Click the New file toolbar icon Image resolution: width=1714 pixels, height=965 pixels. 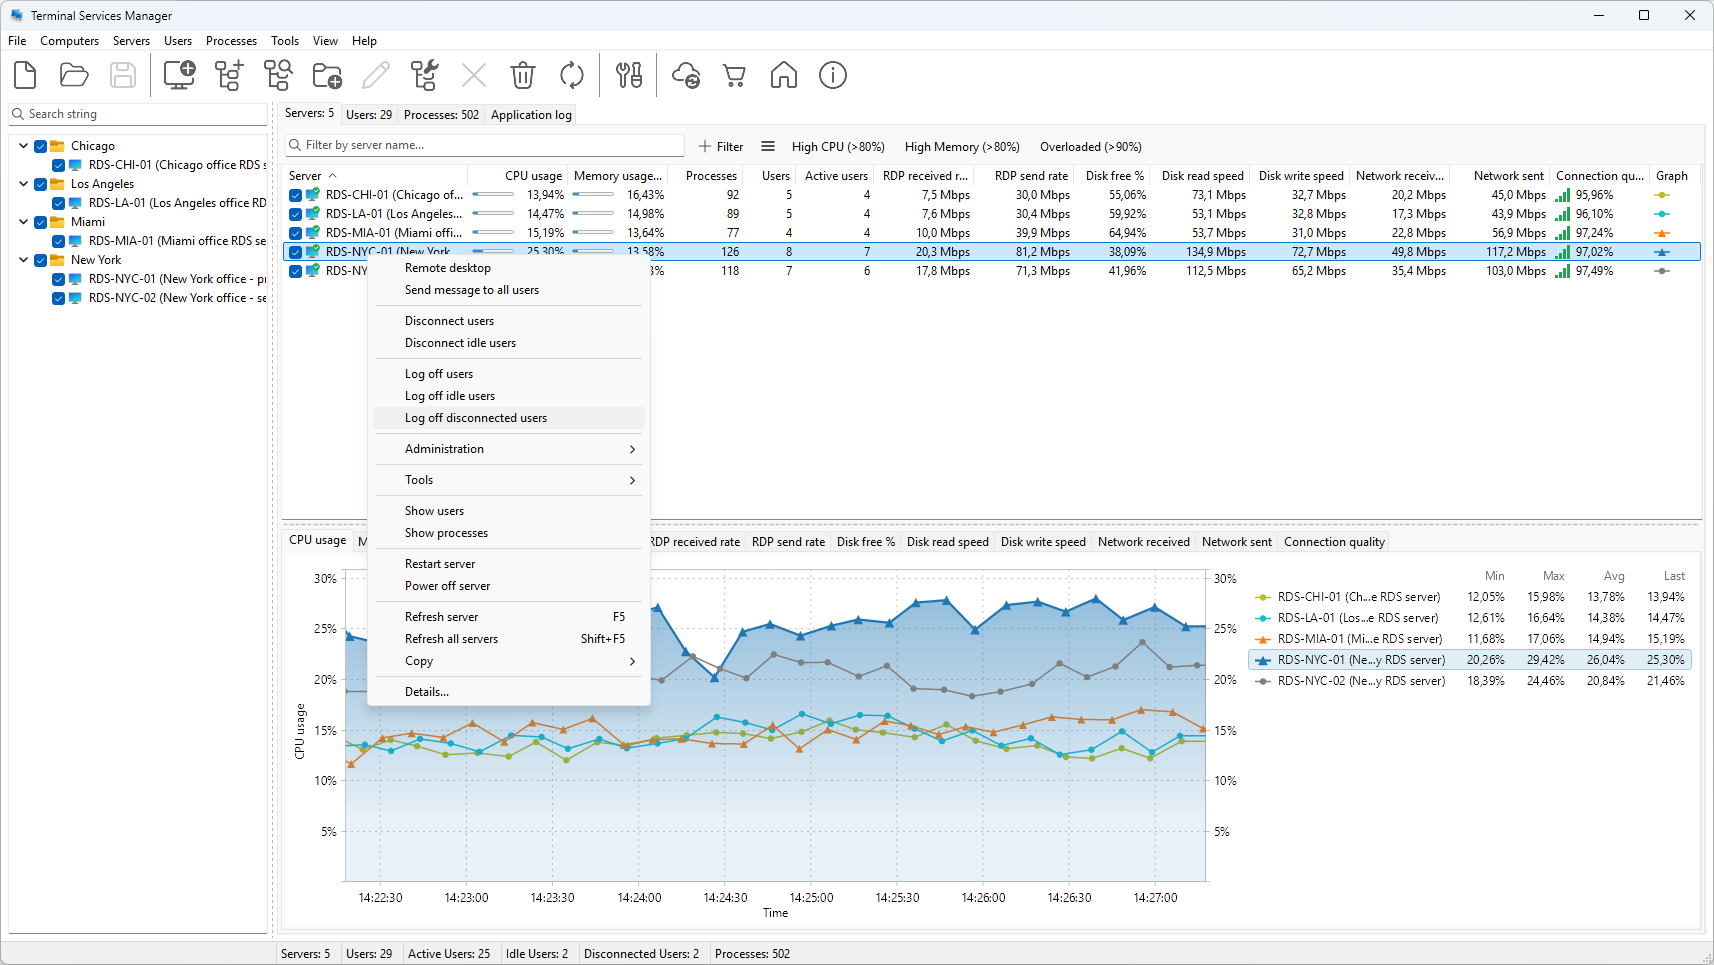pyautogui.click(x=25, y=75)
